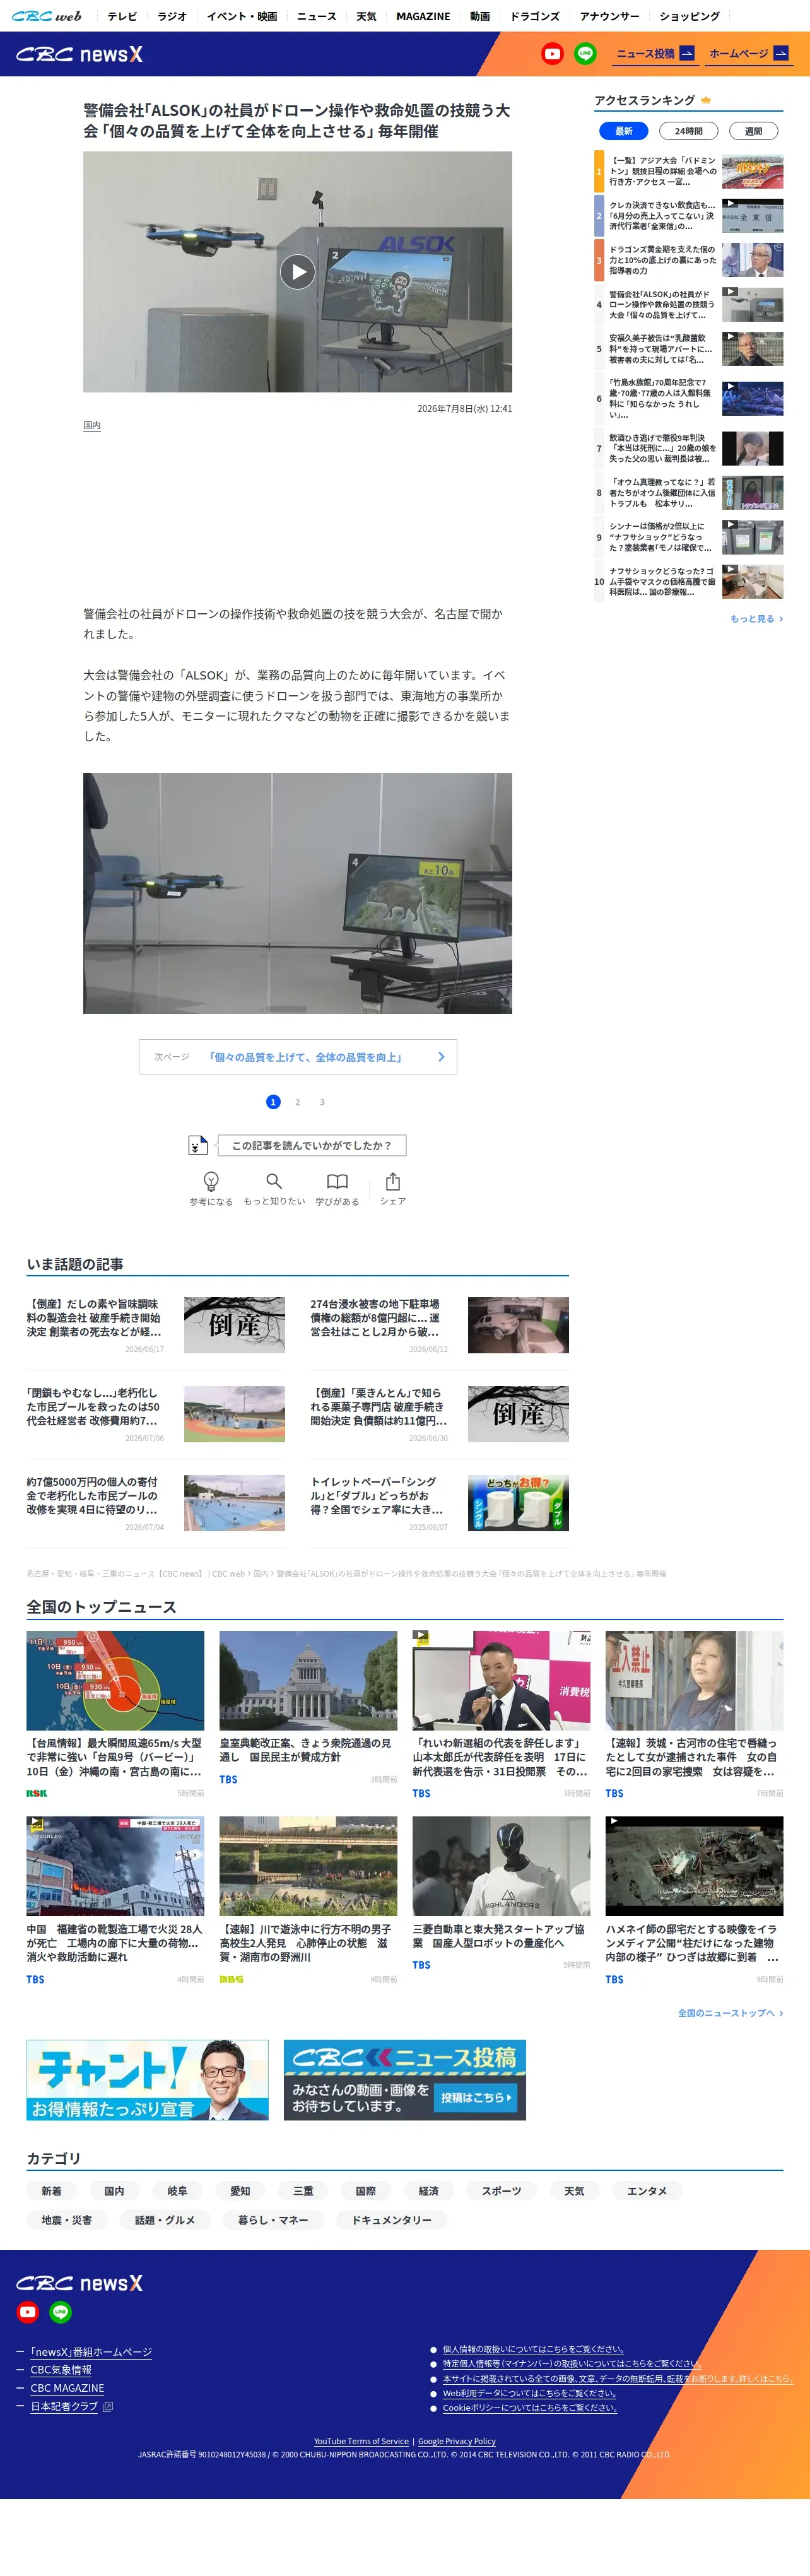The height and width of the screenshot is (2576, 810).
Task: Select the エンタメ category chip
Action: (647, 2191)
